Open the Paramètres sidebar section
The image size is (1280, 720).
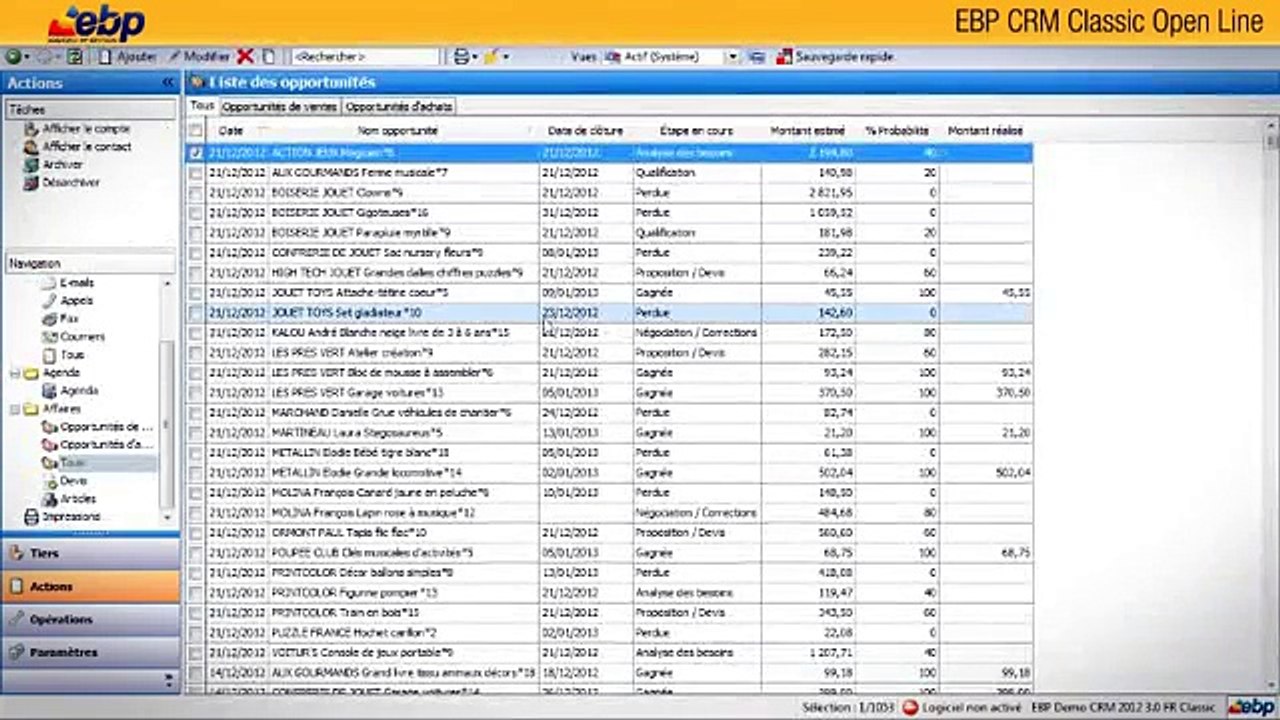click(90, 652)
